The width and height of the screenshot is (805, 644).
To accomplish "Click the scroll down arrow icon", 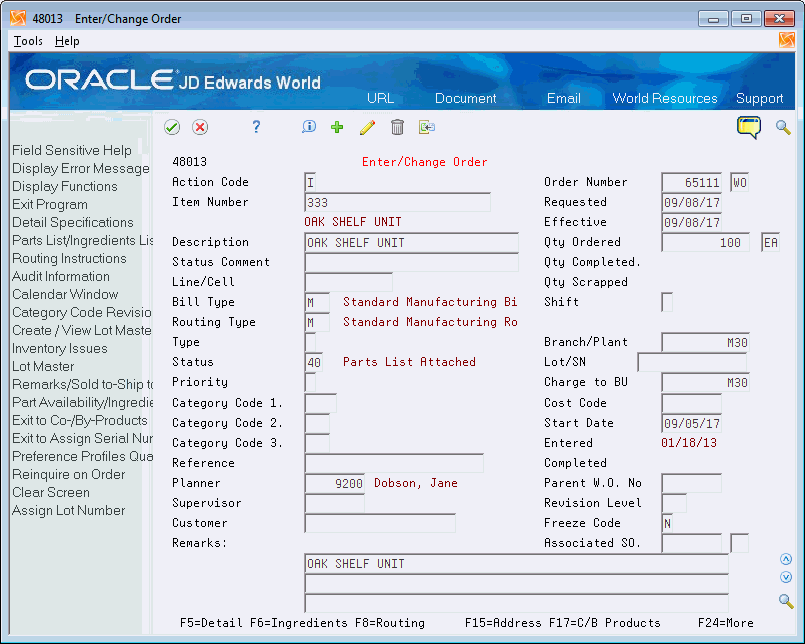I will tap(785, 577).
